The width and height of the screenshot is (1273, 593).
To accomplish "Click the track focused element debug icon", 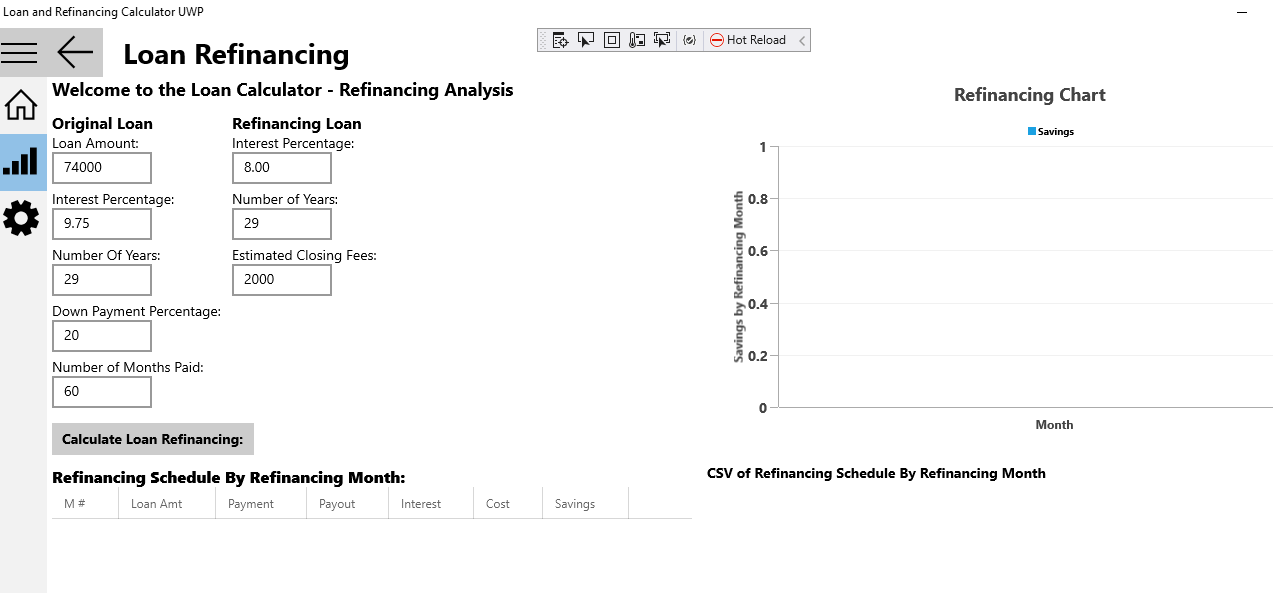I will [637, 40].
